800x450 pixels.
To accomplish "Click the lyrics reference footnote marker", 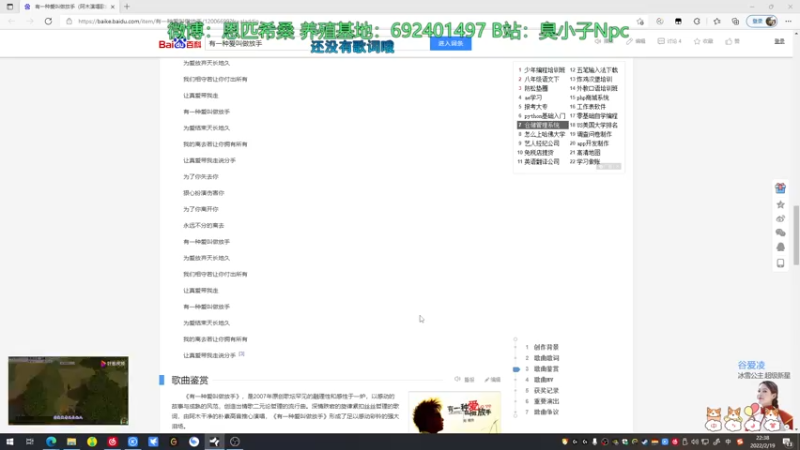I will point(241,354).
